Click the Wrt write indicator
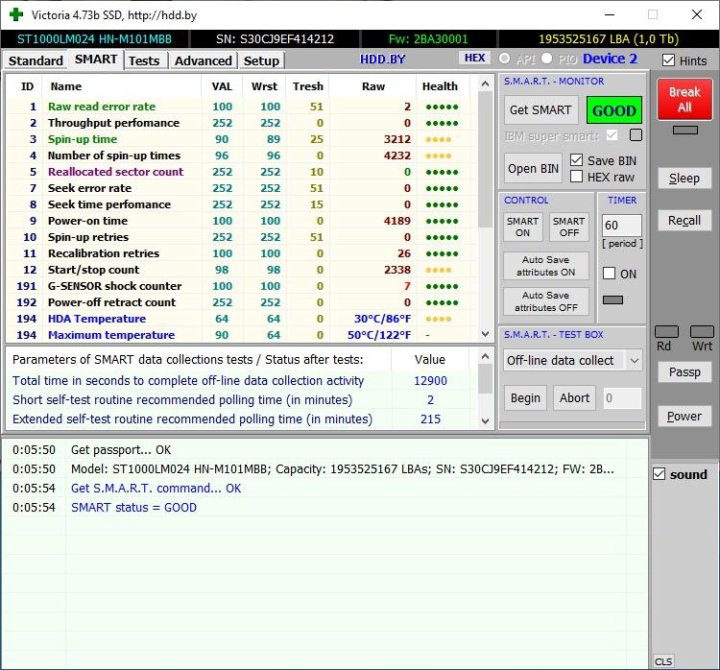 702,332
